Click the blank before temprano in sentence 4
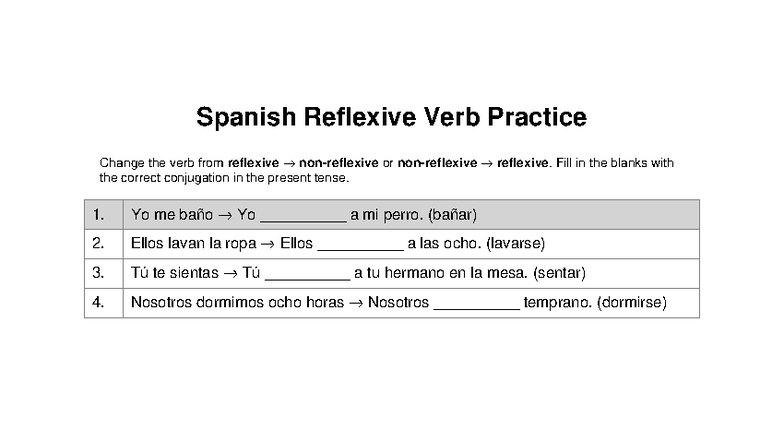Viewport: 784px width, 441px height. point(477,302)
